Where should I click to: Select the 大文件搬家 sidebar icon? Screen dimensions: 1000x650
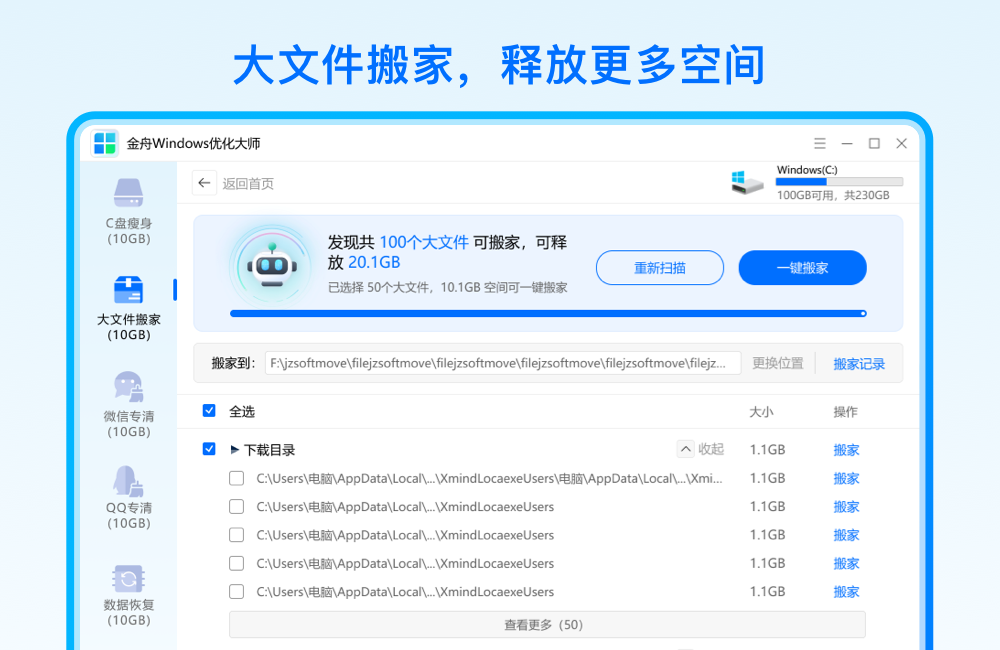[127, 290]
